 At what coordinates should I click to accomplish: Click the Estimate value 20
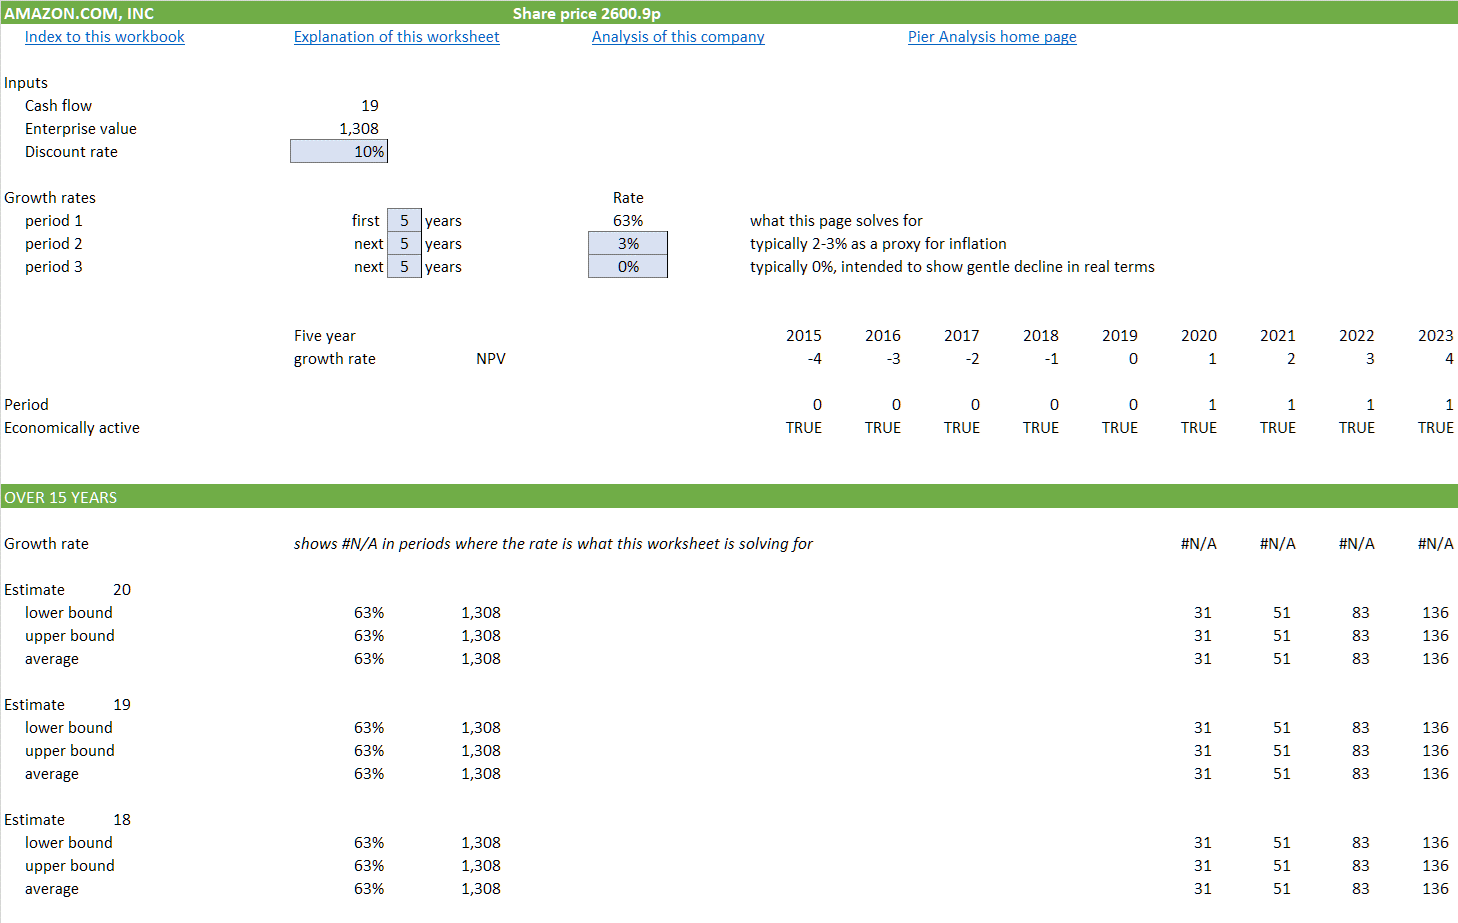coord(122,589)
